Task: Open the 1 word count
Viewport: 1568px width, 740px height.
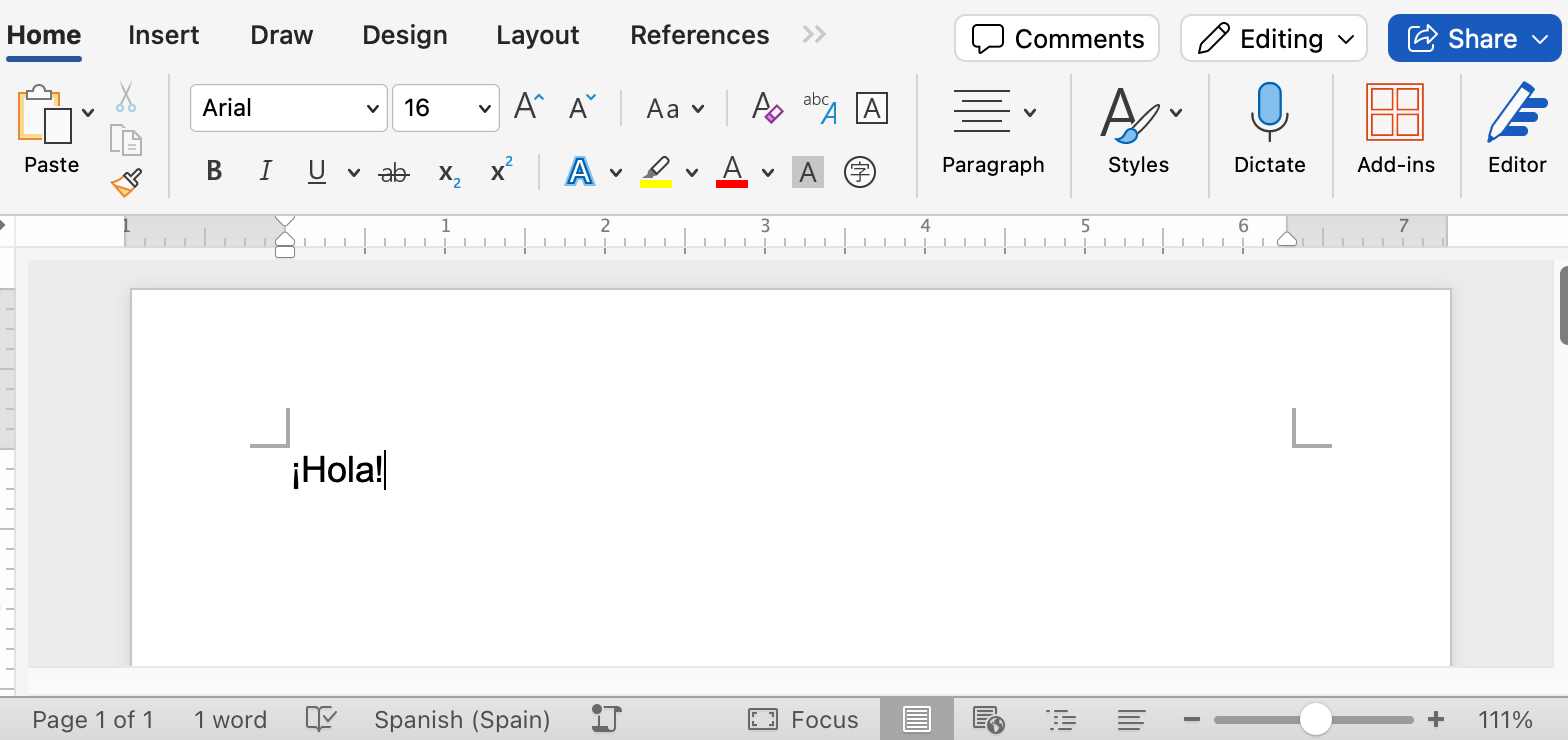Action: tap(230, 719)
